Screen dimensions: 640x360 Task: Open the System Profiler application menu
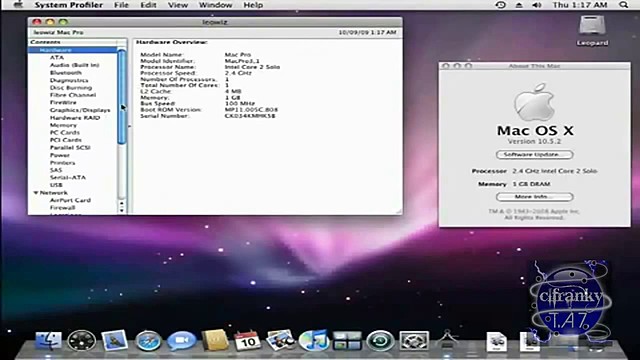tap(69, 5)
